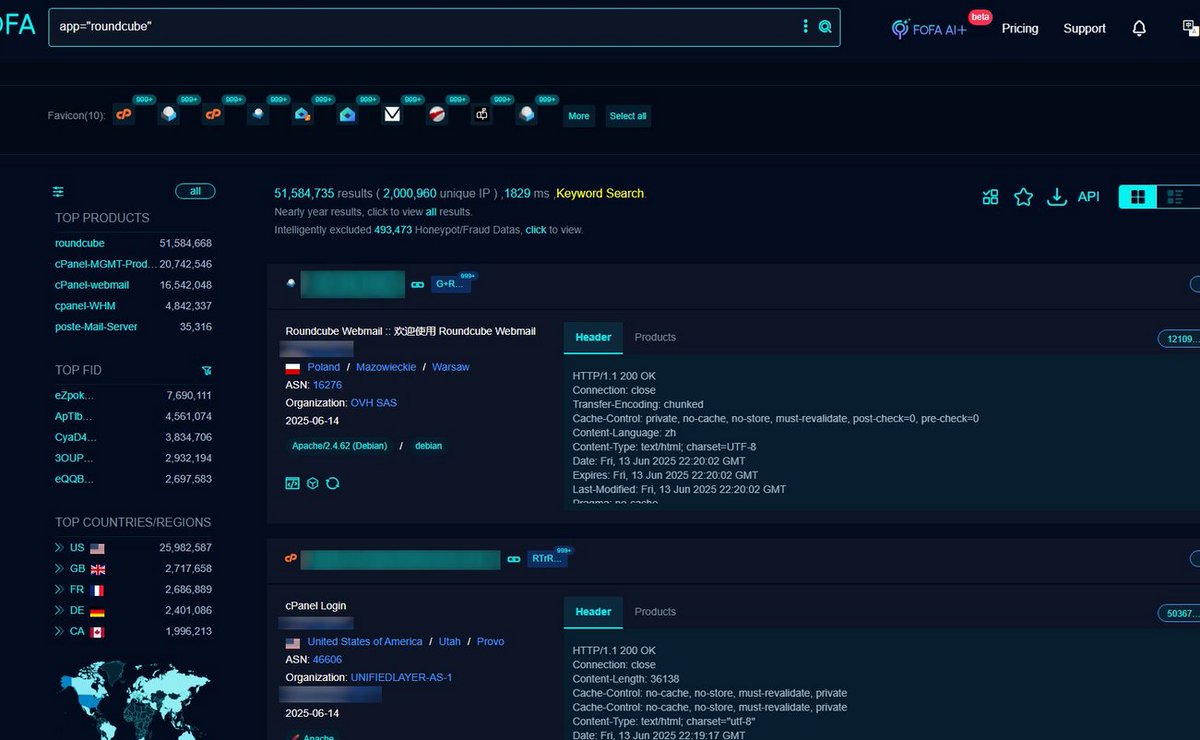
Task: Click the cPanel favicon on second result
Action: 291,558
